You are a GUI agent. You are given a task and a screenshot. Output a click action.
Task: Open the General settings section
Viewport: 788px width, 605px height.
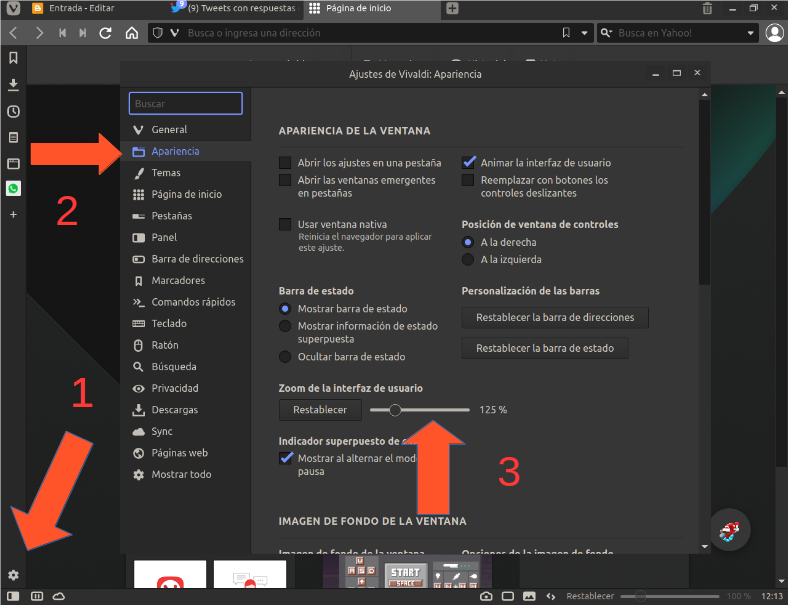tap(185, 130)
